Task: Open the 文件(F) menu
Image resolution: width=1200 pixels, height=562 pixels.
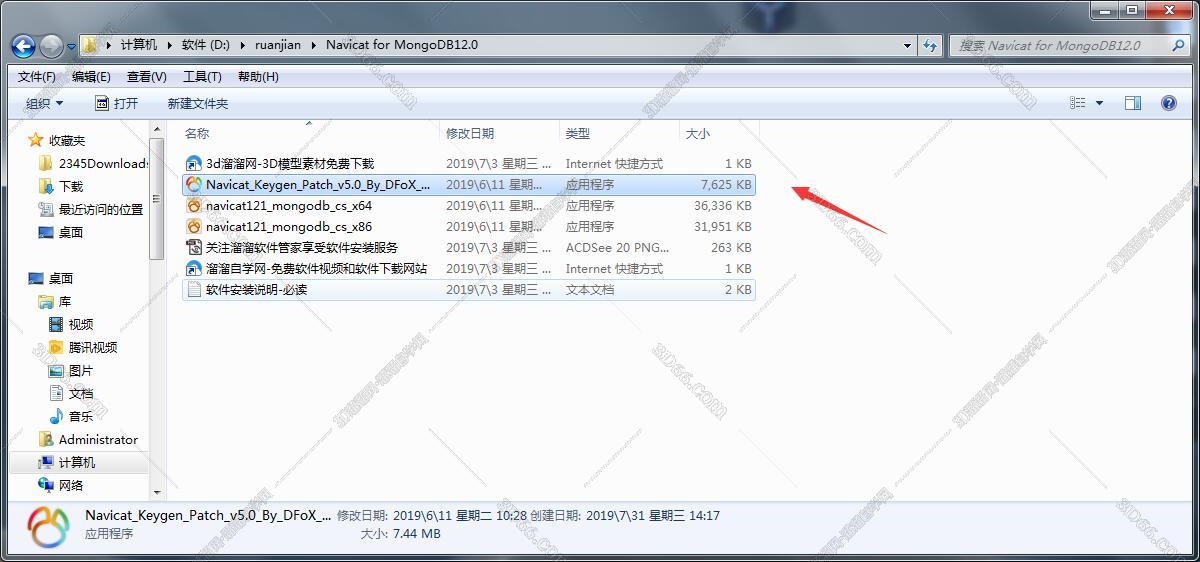Action: (x=37, y=76)
